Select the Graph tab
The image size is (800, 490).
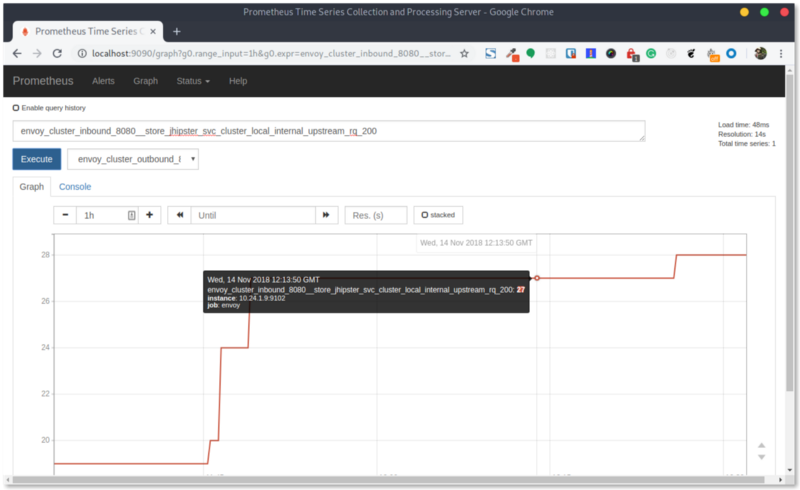tap(32, 187)
